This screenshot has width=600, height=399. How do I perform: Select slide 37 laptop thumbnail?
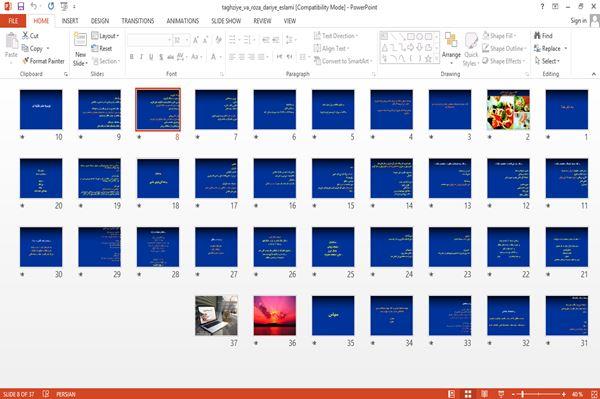(x=216, y=316)
